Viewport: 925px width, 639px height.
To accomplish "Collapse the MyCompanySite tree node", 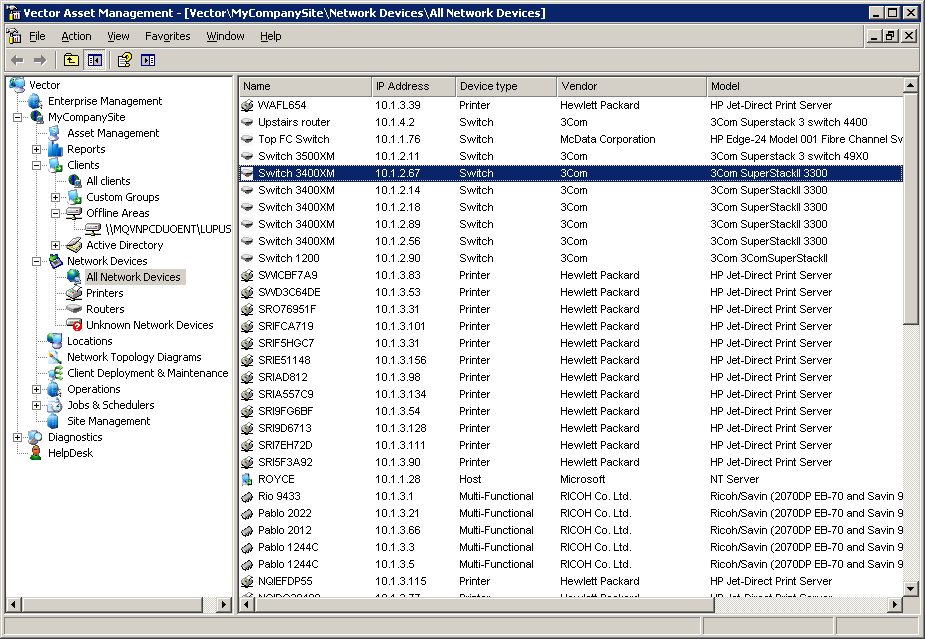I will point(17,117).
